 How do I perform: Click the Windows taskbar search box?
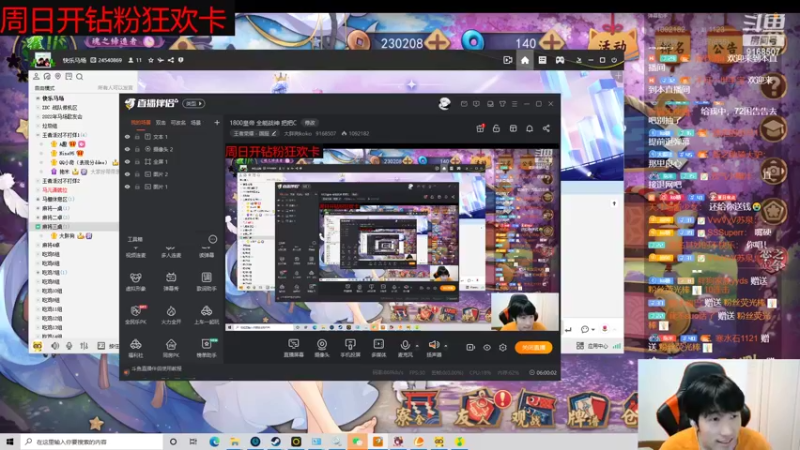point(92,441)
